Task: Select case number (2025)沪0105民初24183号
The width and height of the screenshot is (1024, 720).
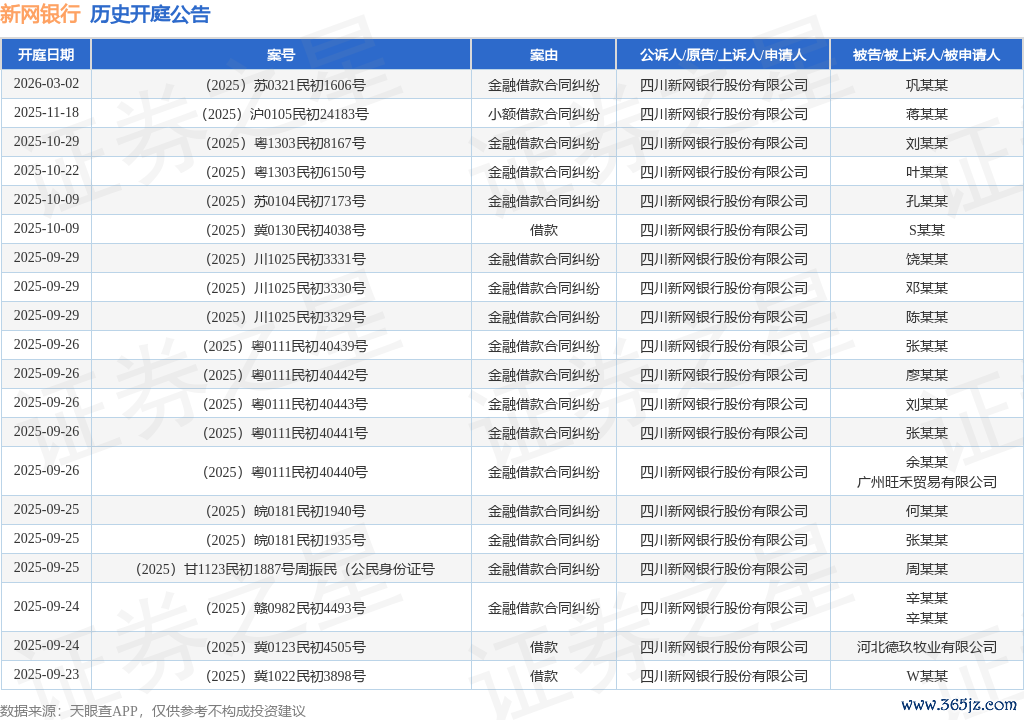Action: click(x=285, y=114)
